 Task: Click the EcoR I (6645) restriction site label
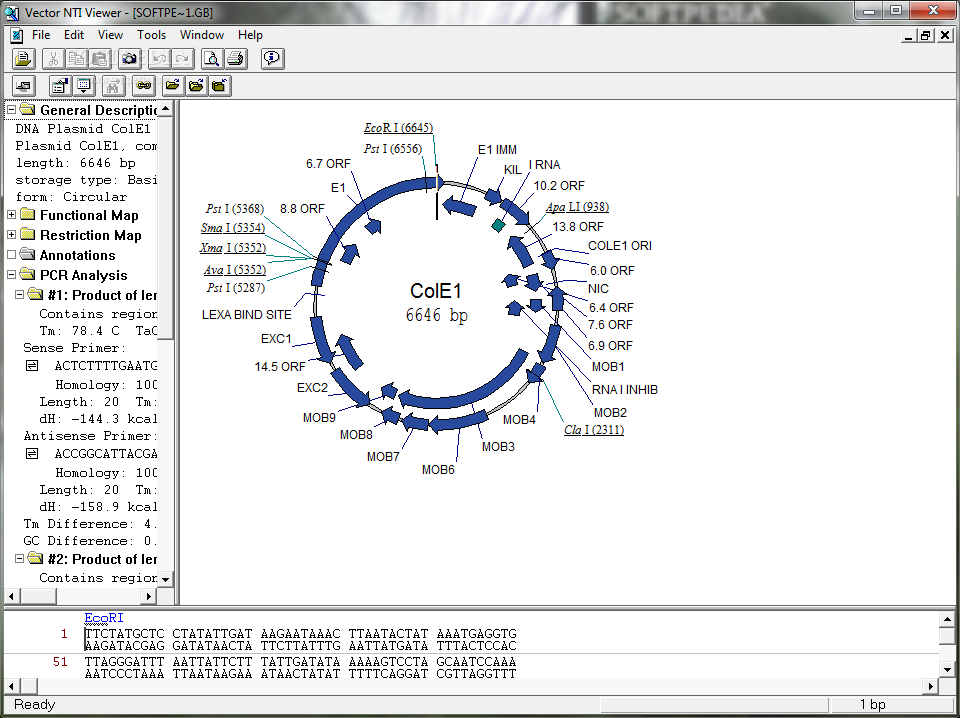398,128
